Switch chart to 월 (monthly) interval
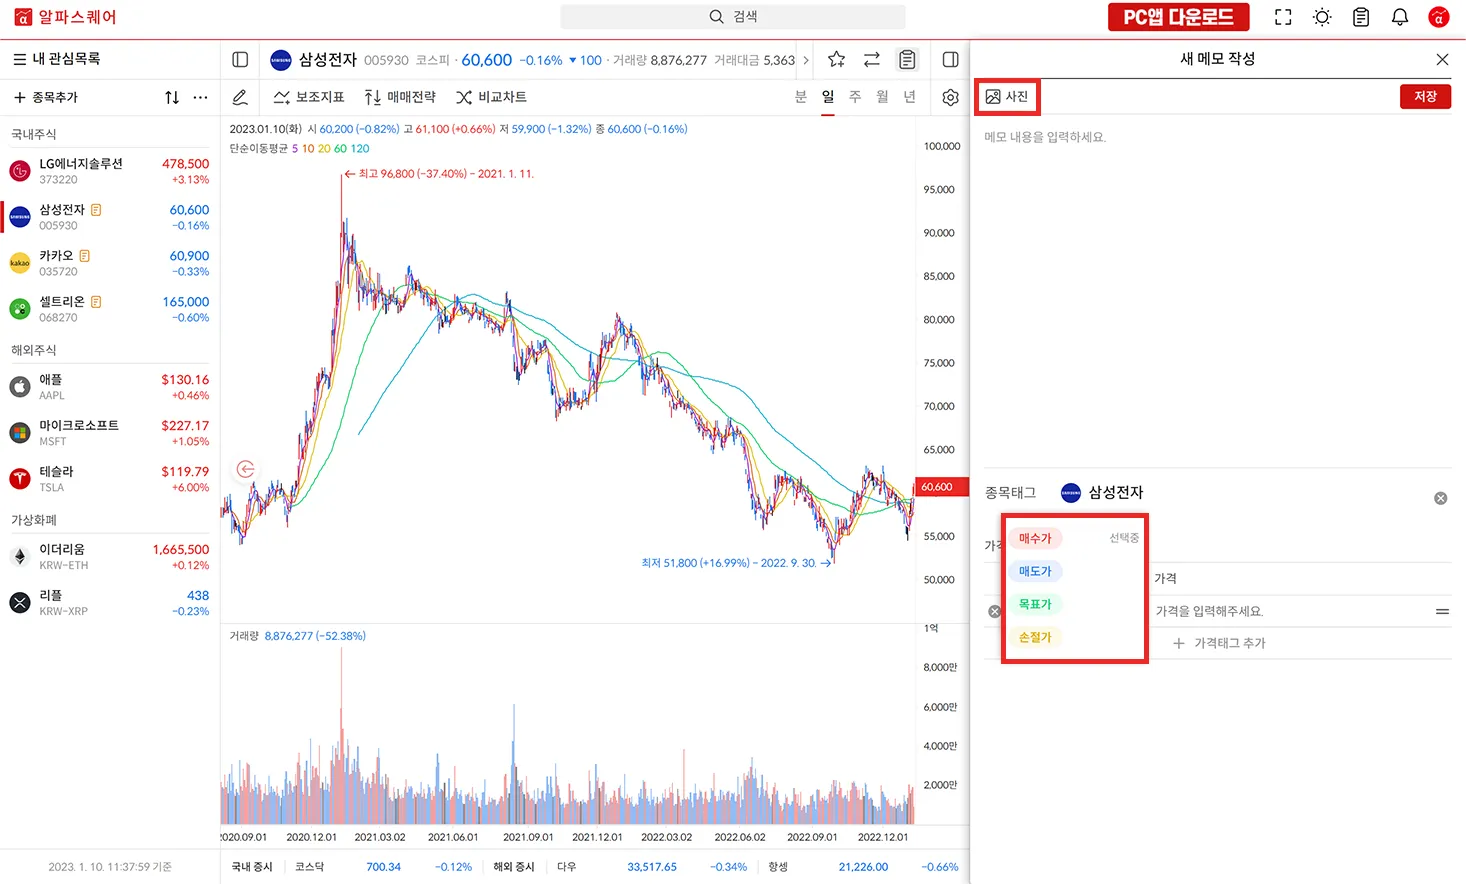The image size is (1466, 884). pyautogui.click(x=882, y=97)
